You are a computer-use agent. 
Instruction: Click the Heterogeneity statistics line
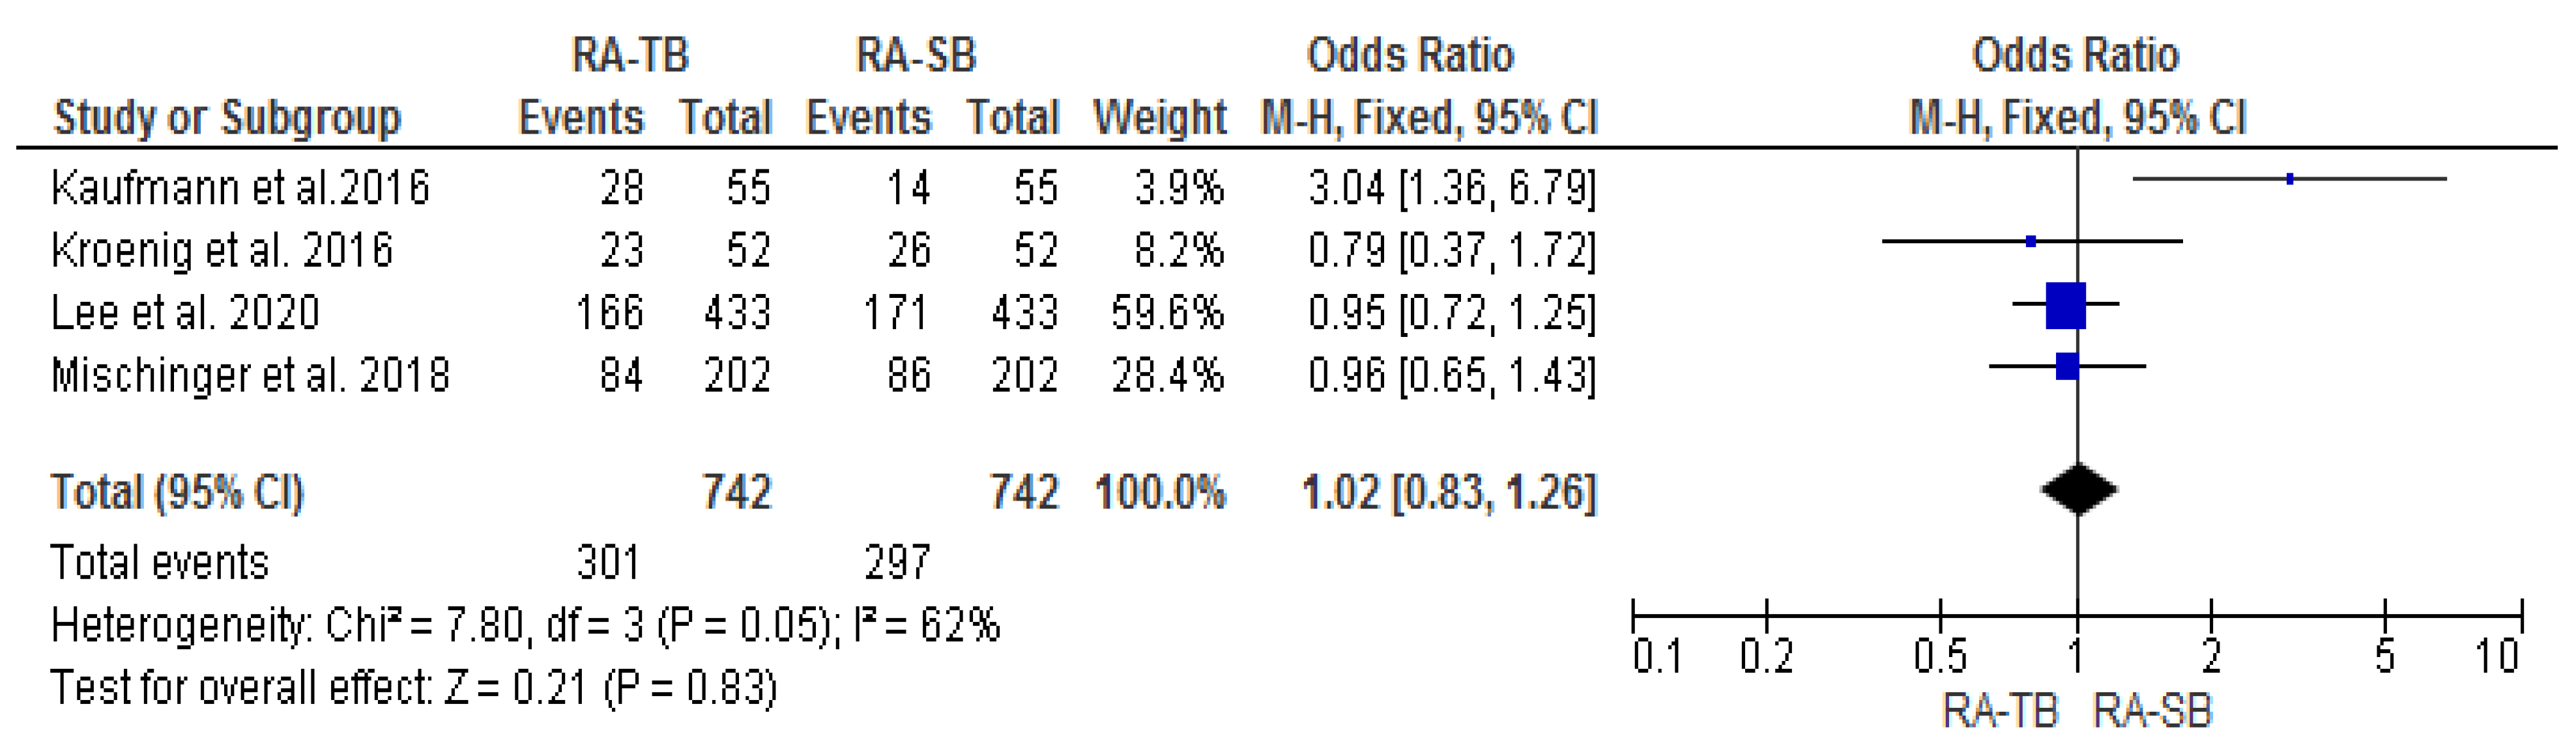(525, 626)
